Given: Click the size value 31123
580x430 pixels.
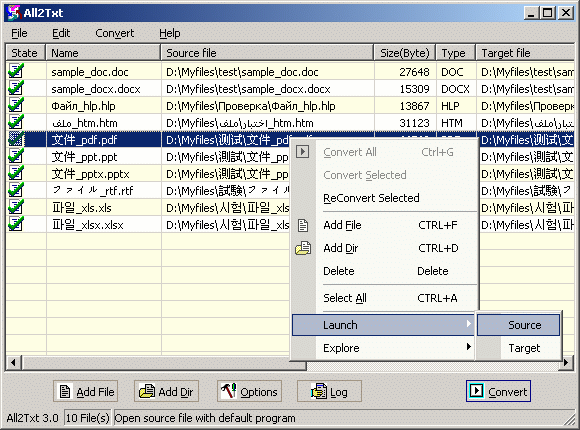Looking at the screenshot, I should pos(414,123).
